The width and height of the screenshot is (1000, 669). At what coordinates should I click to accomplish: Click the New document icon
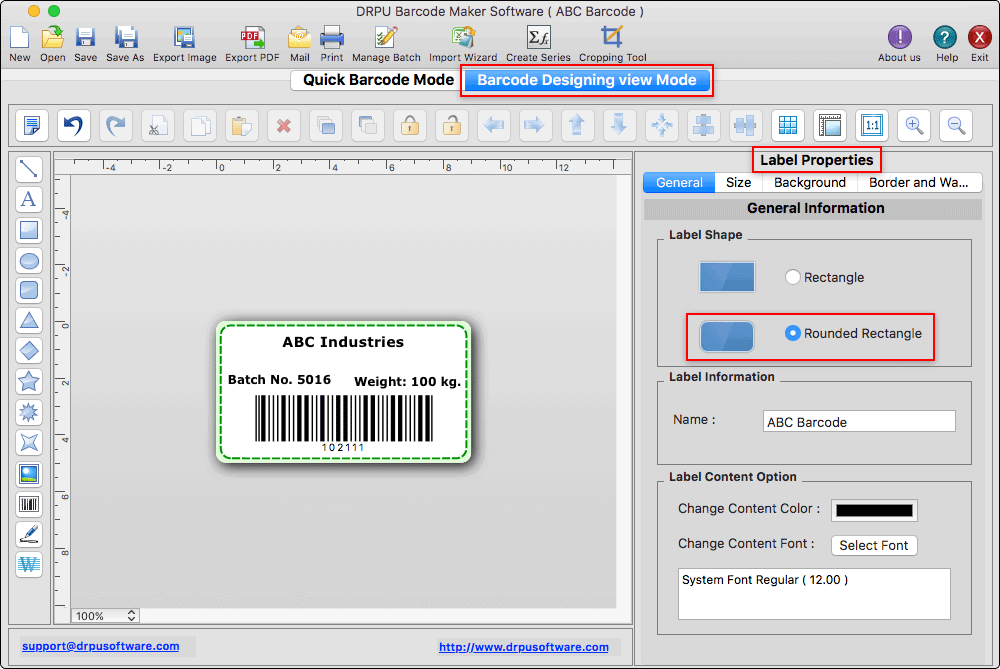pos(20,43)
